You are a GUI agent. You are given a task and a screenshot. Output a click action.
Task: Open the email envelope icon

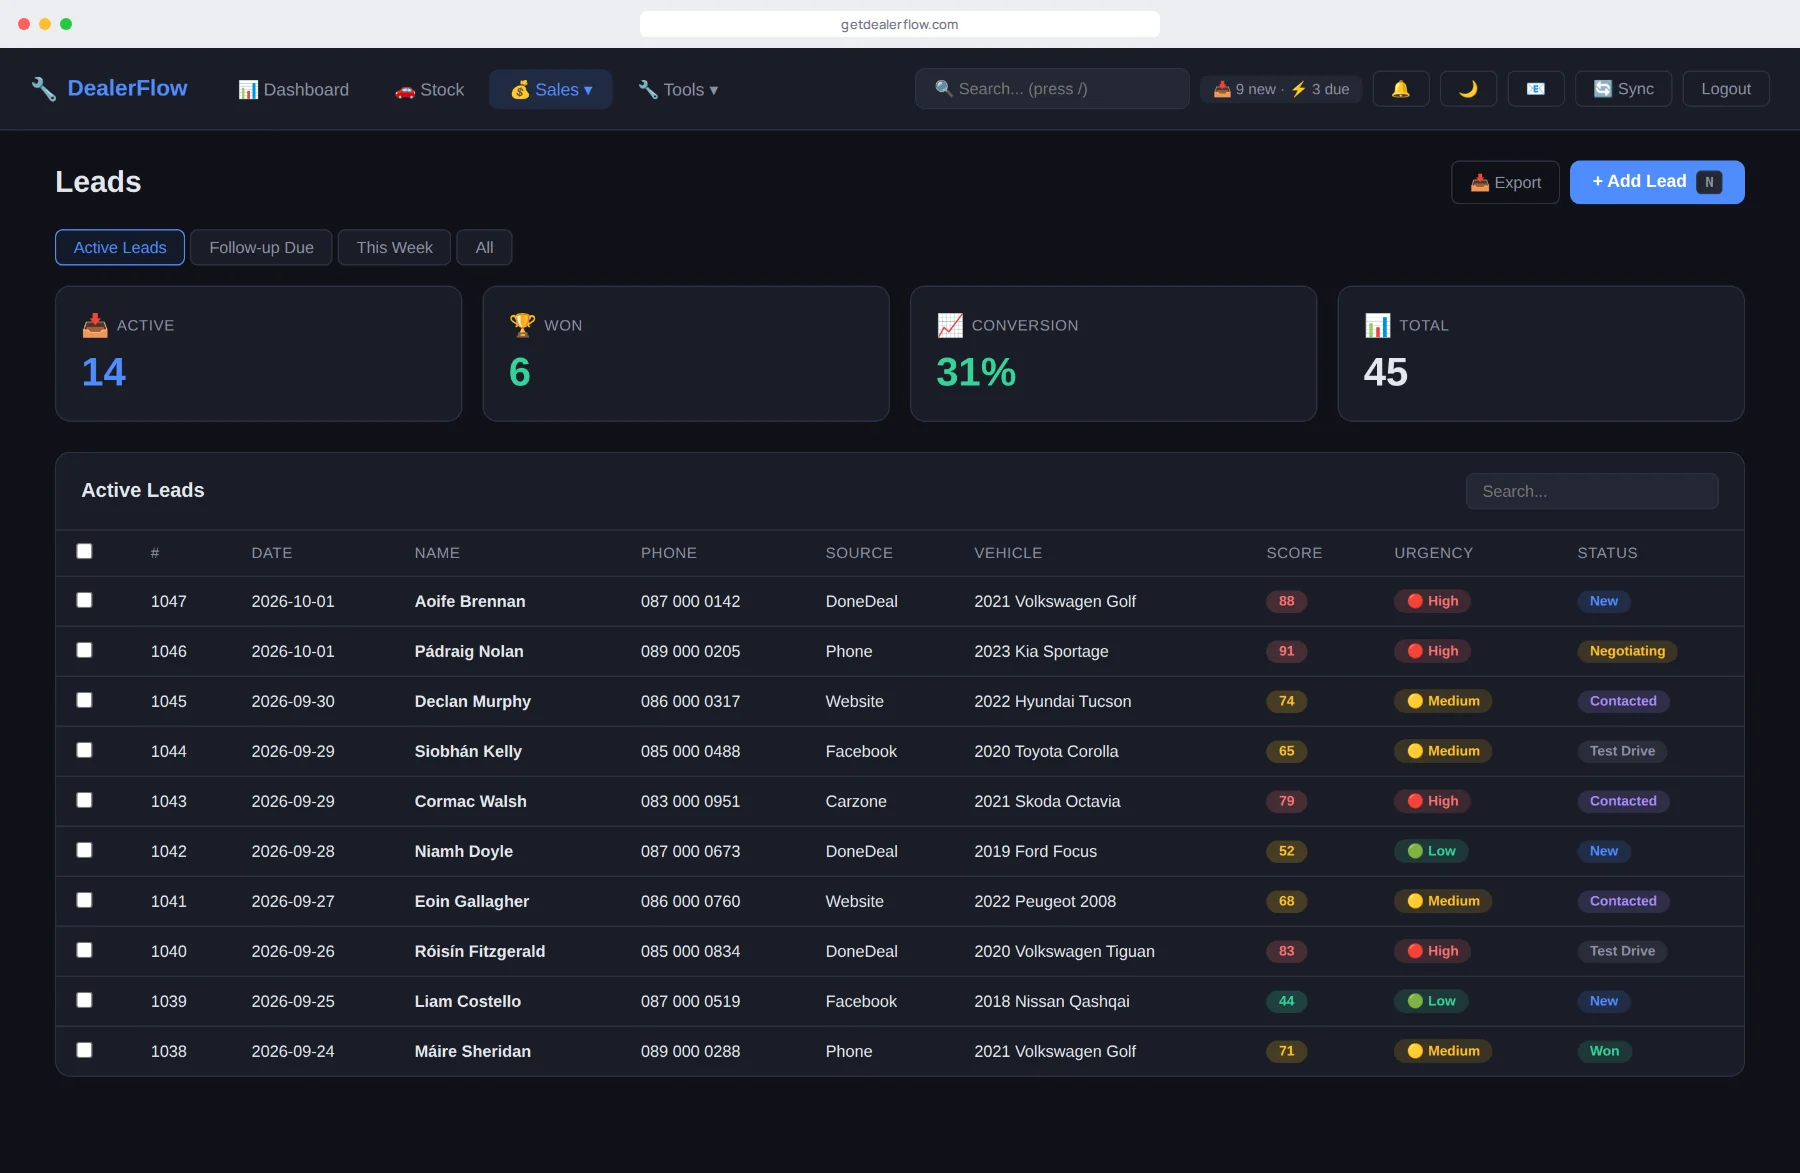point(1536,89)
